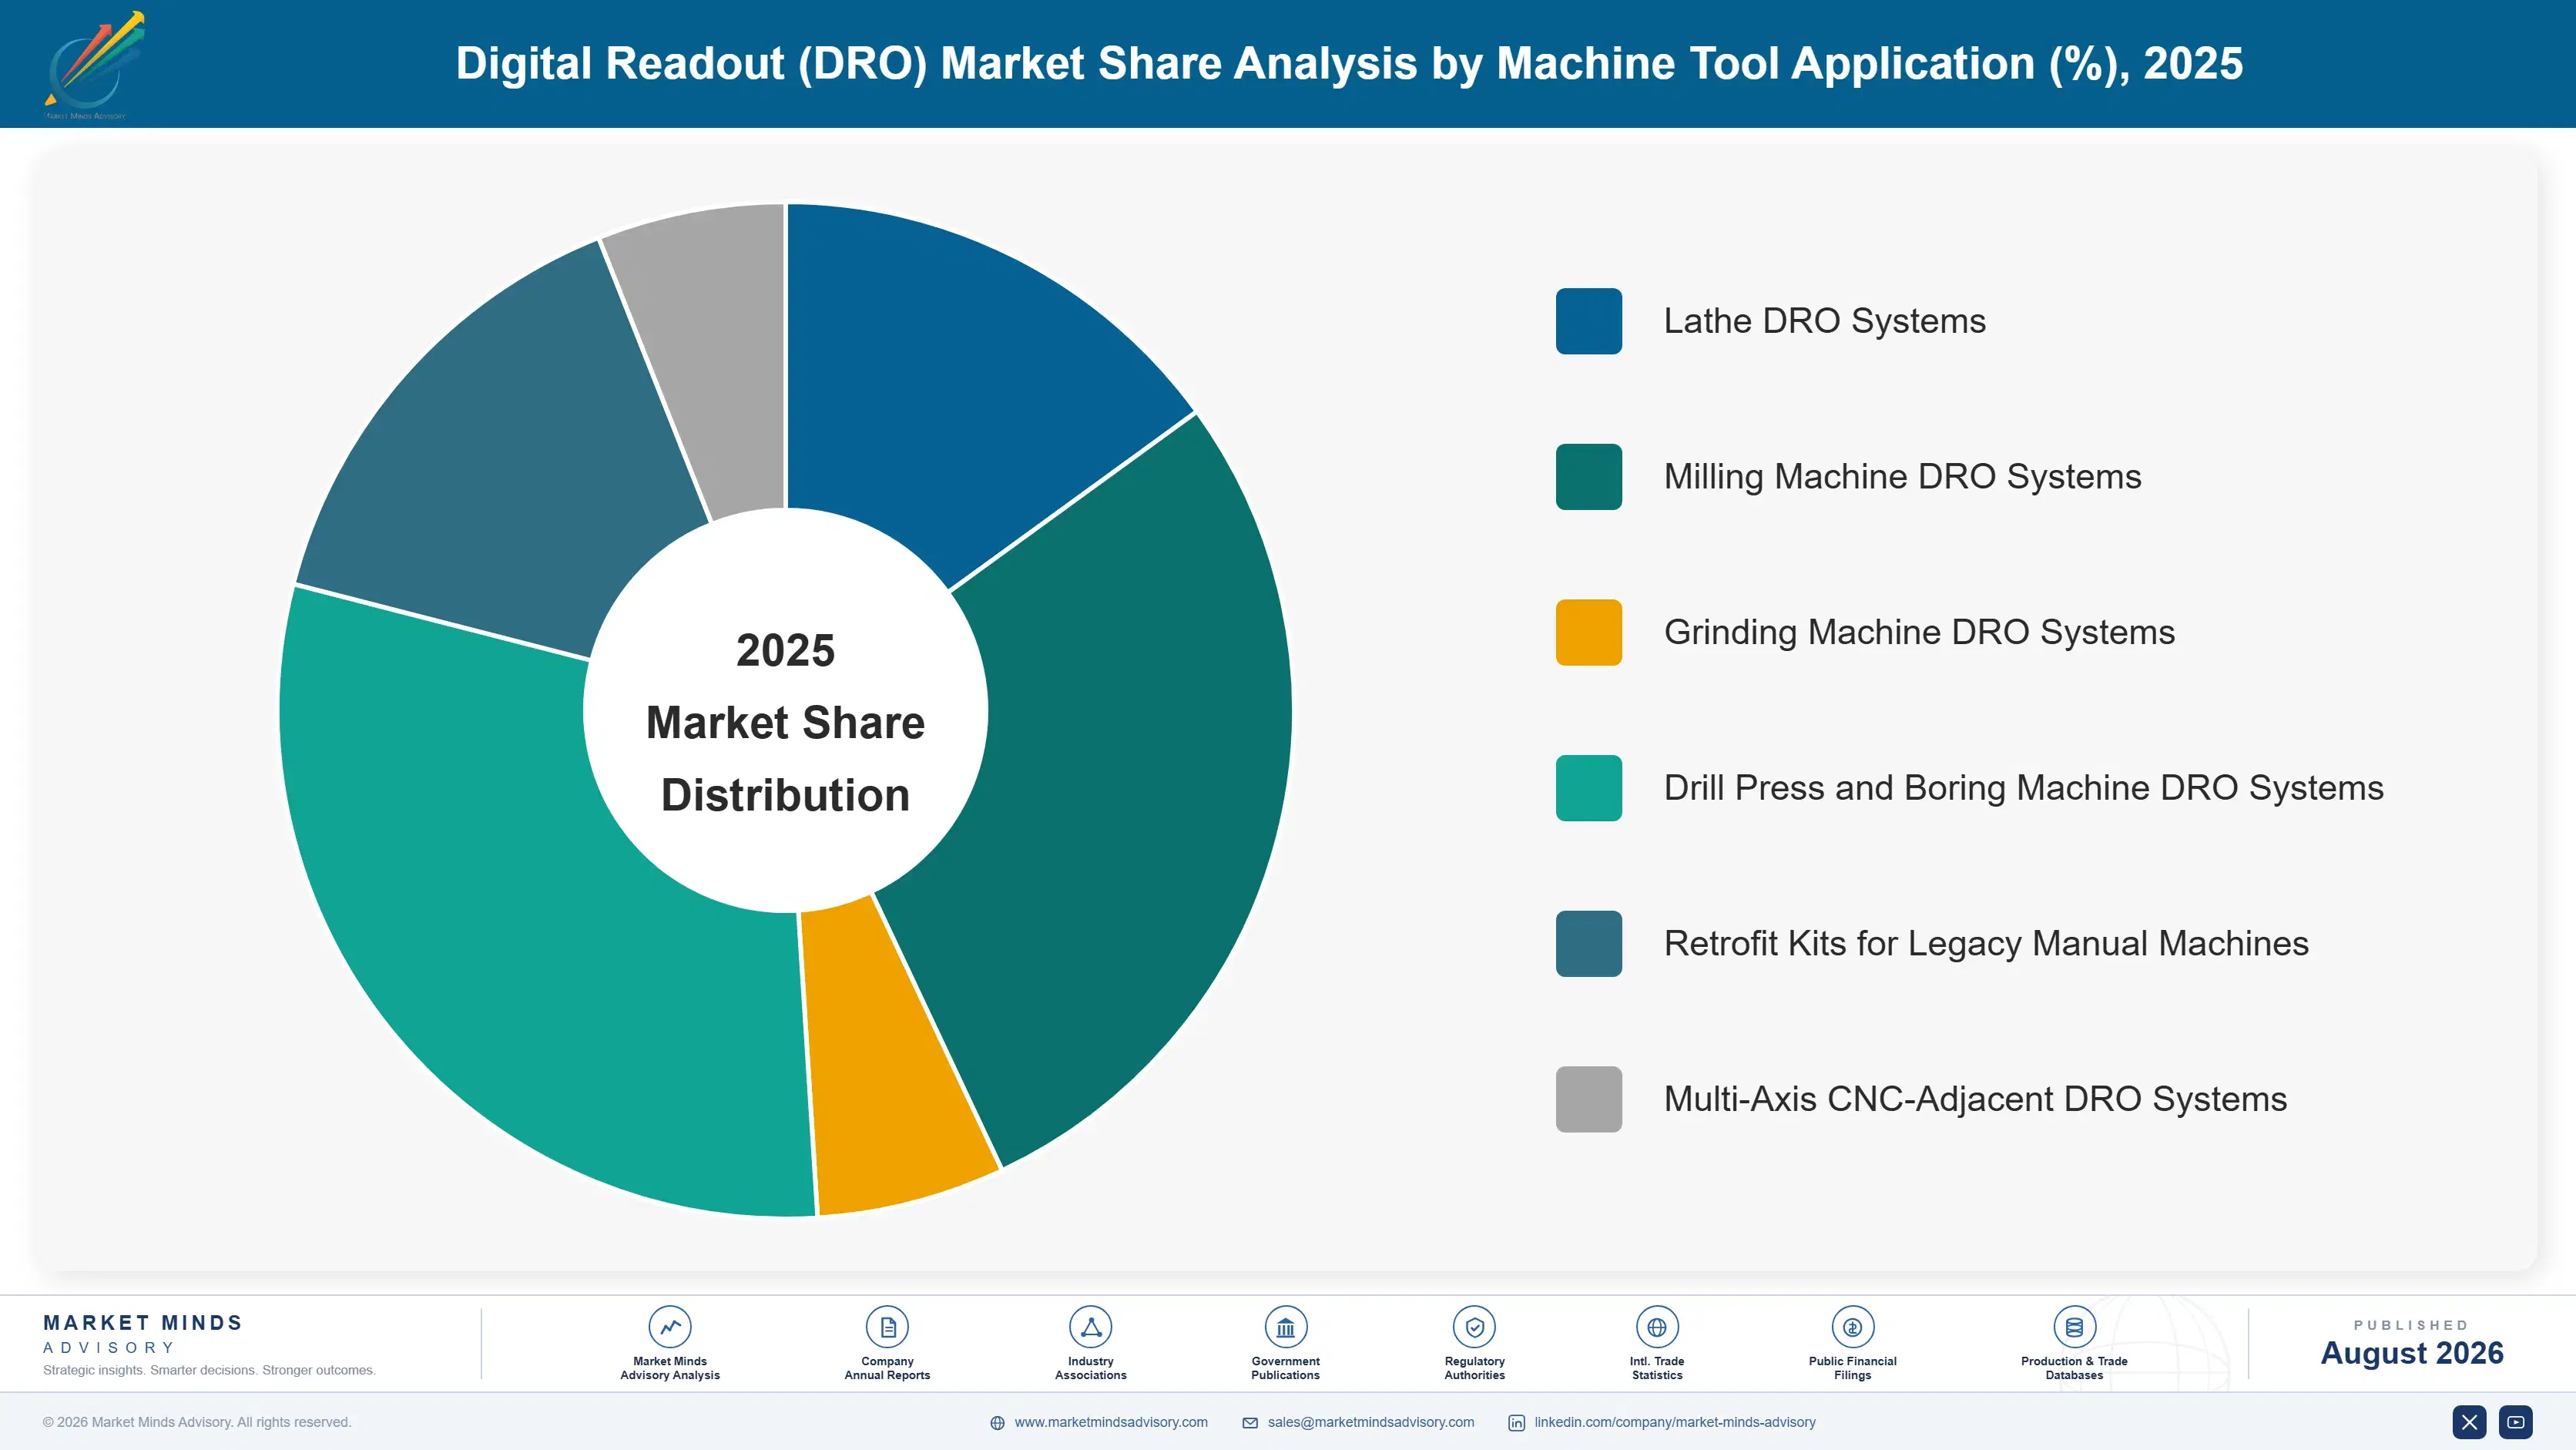The image size is (2576, 1450).
Task: Click 'Retrofit Kits for Legacy Manual Machines' label
Action: (x=1986, y=943)
